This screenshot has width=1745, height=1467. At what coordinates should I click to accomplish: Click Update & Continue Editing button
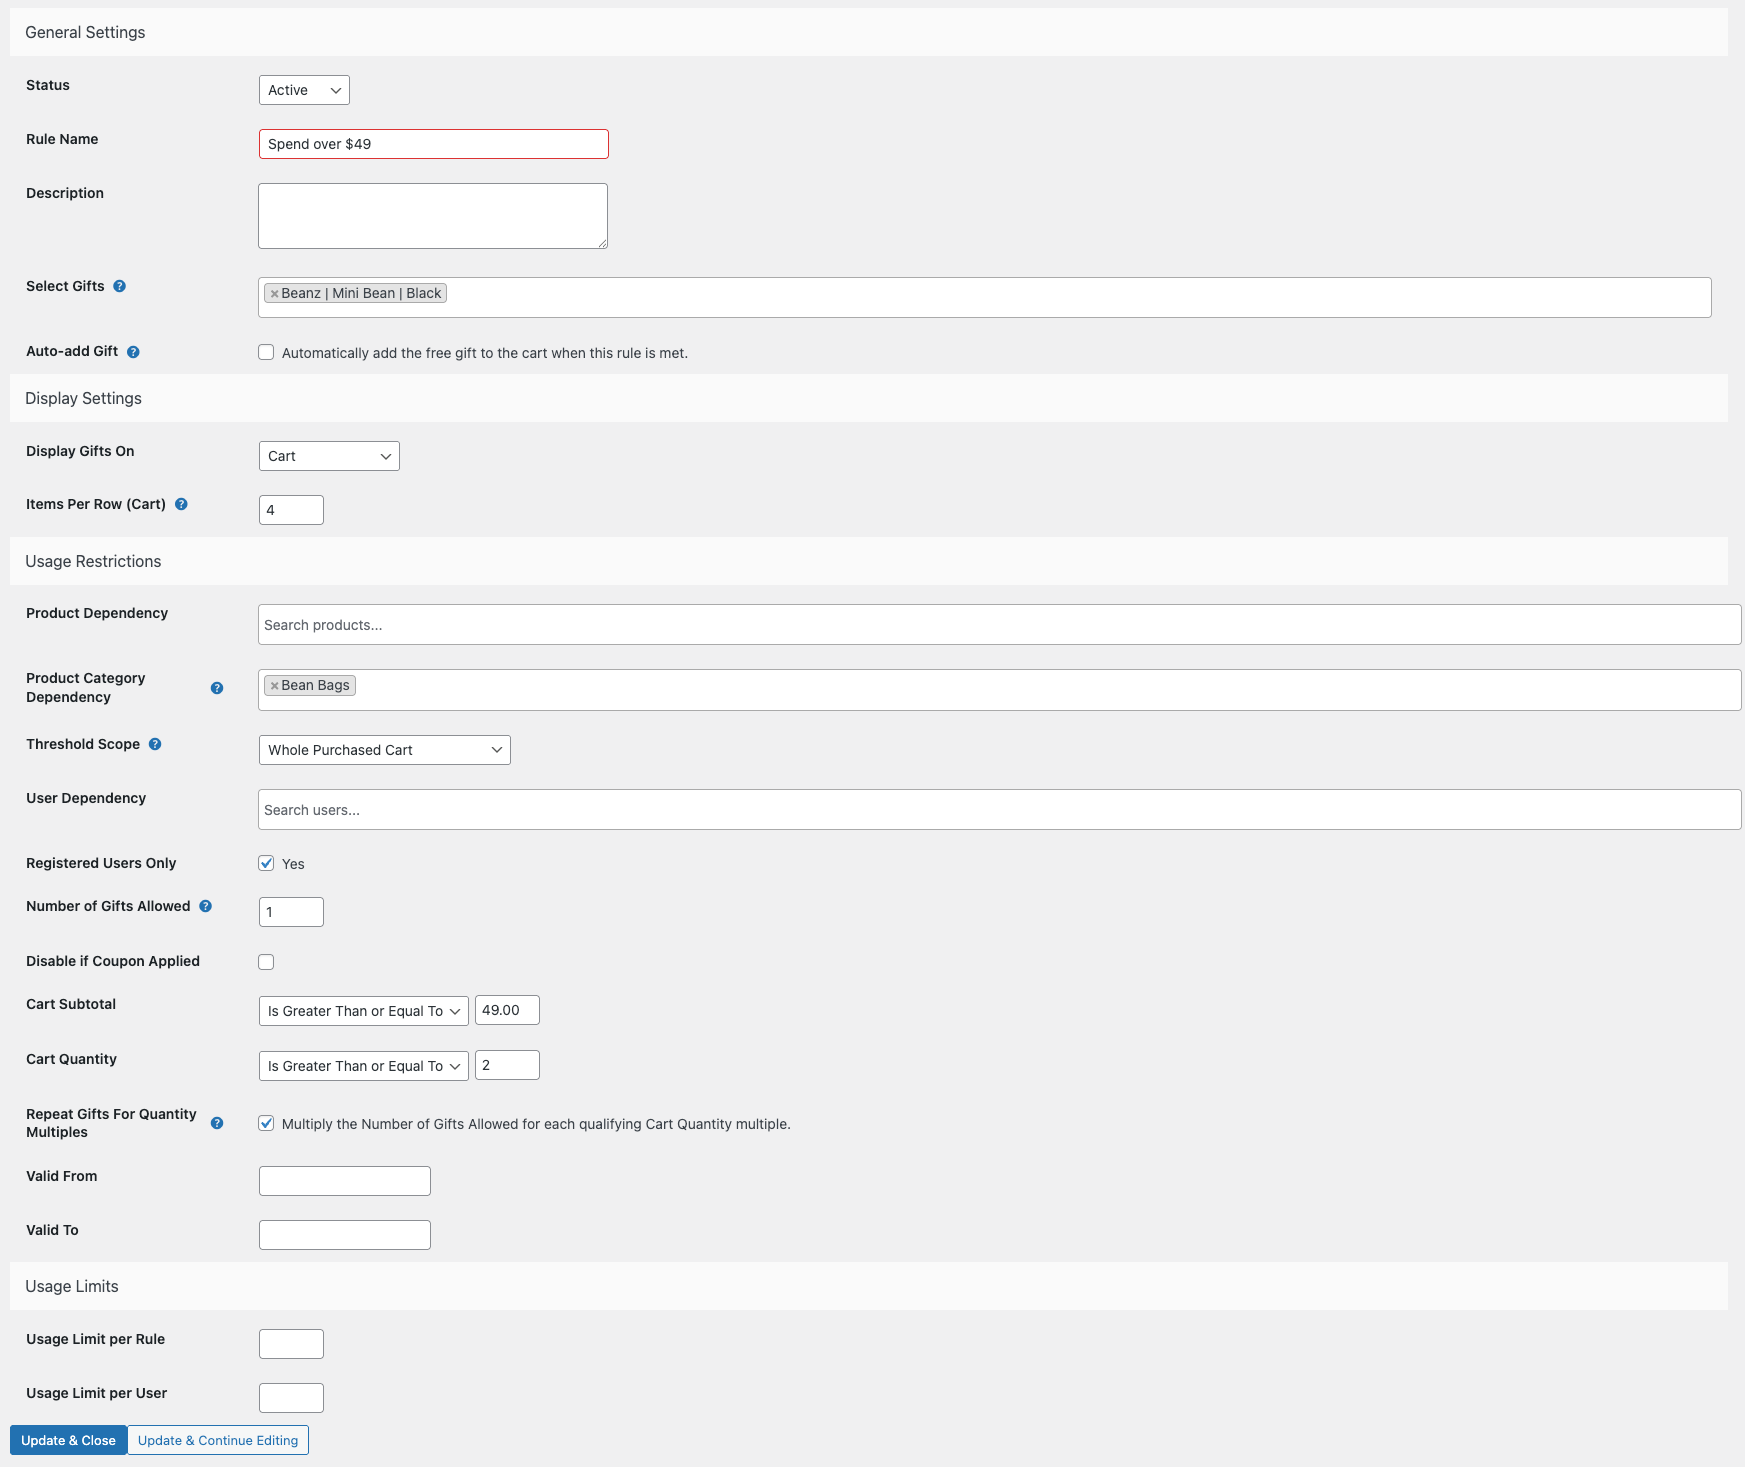click(x=218, y=1440)
